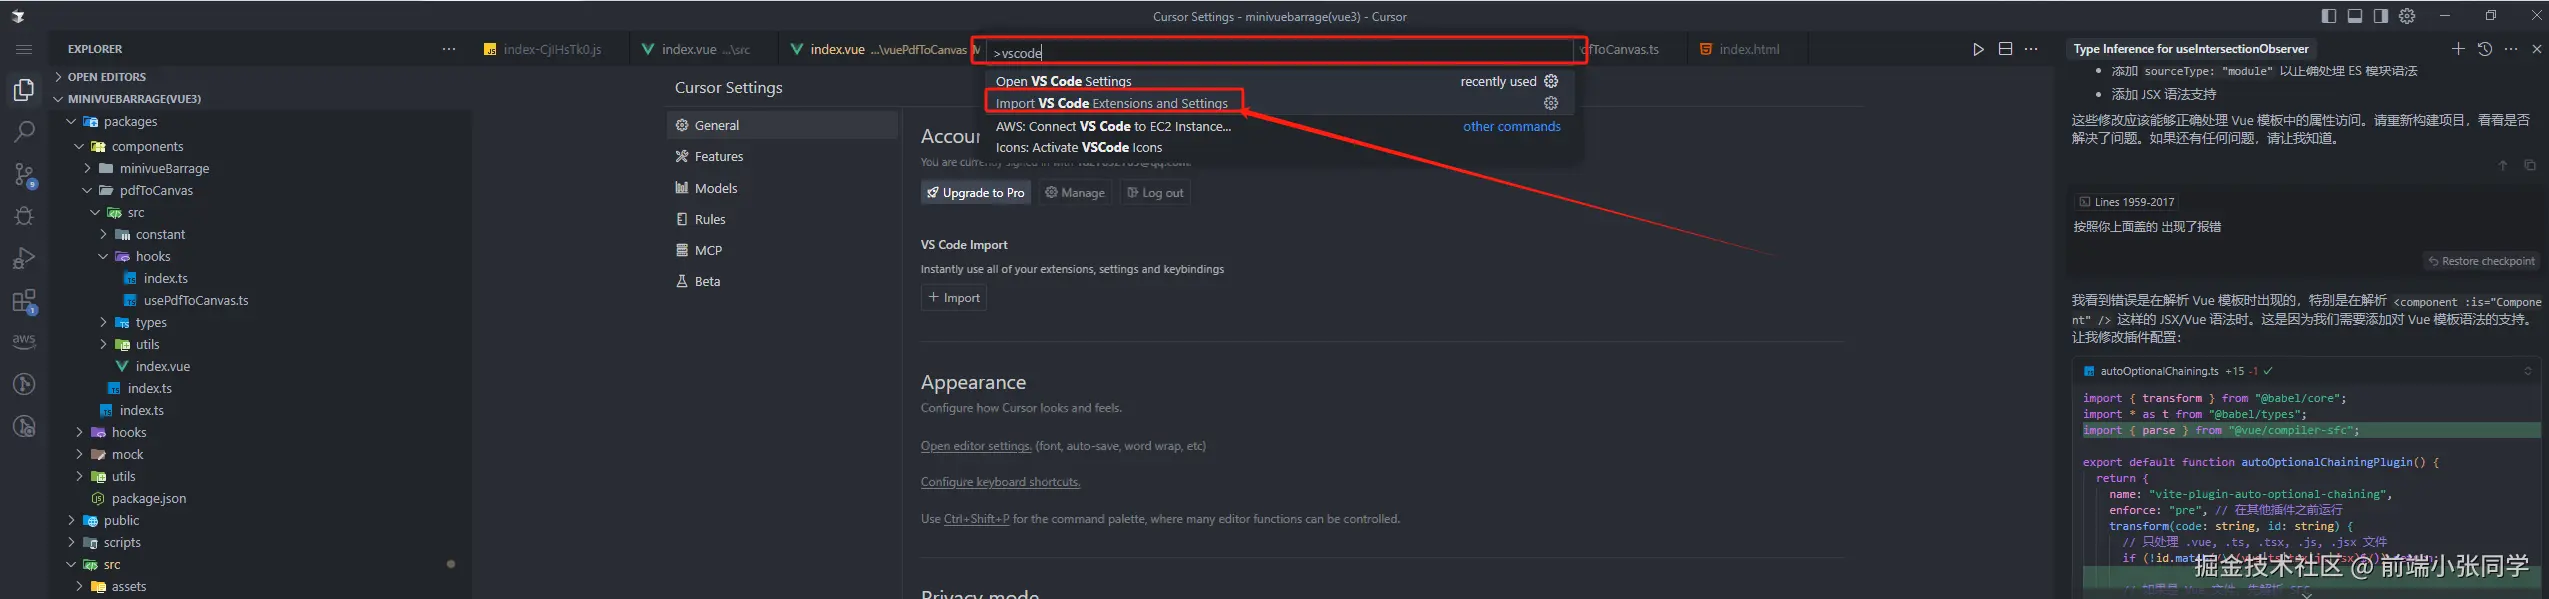Image resolution: width=2549 pixels, height=599 pixels.
Task: Expand the scripts folder
Action: click(x=260, y=542)
